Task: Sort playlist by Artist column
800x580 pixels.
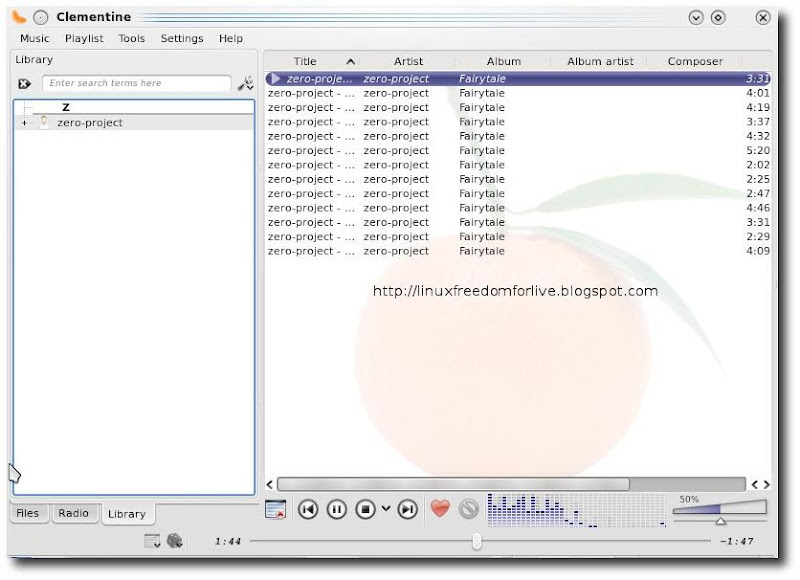Action: [408, 61]
